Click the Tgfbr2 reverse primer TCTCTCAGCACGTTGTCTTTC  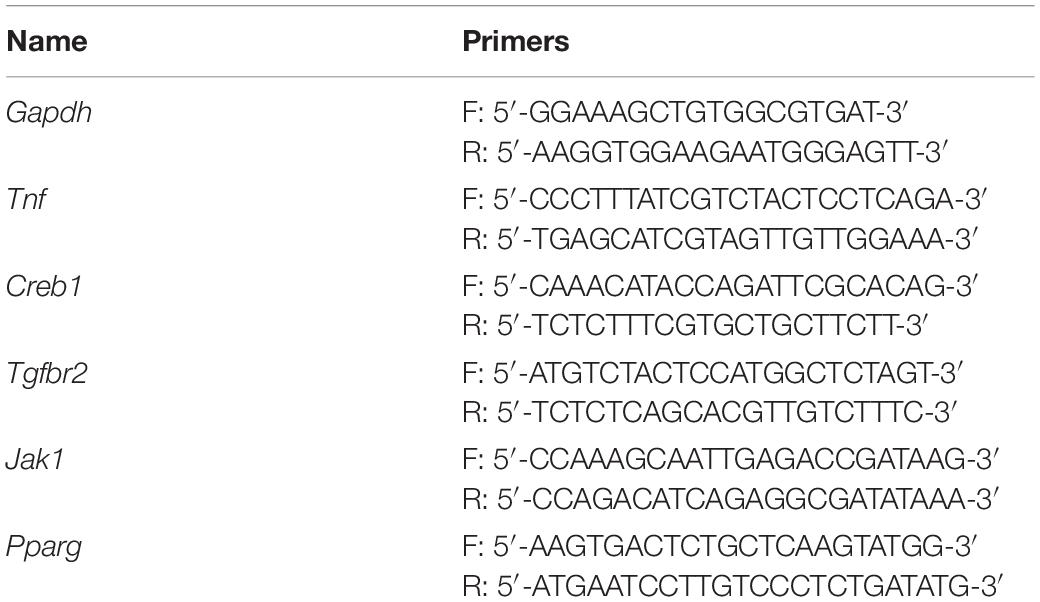pyautogui.click(x=709, y=413)
